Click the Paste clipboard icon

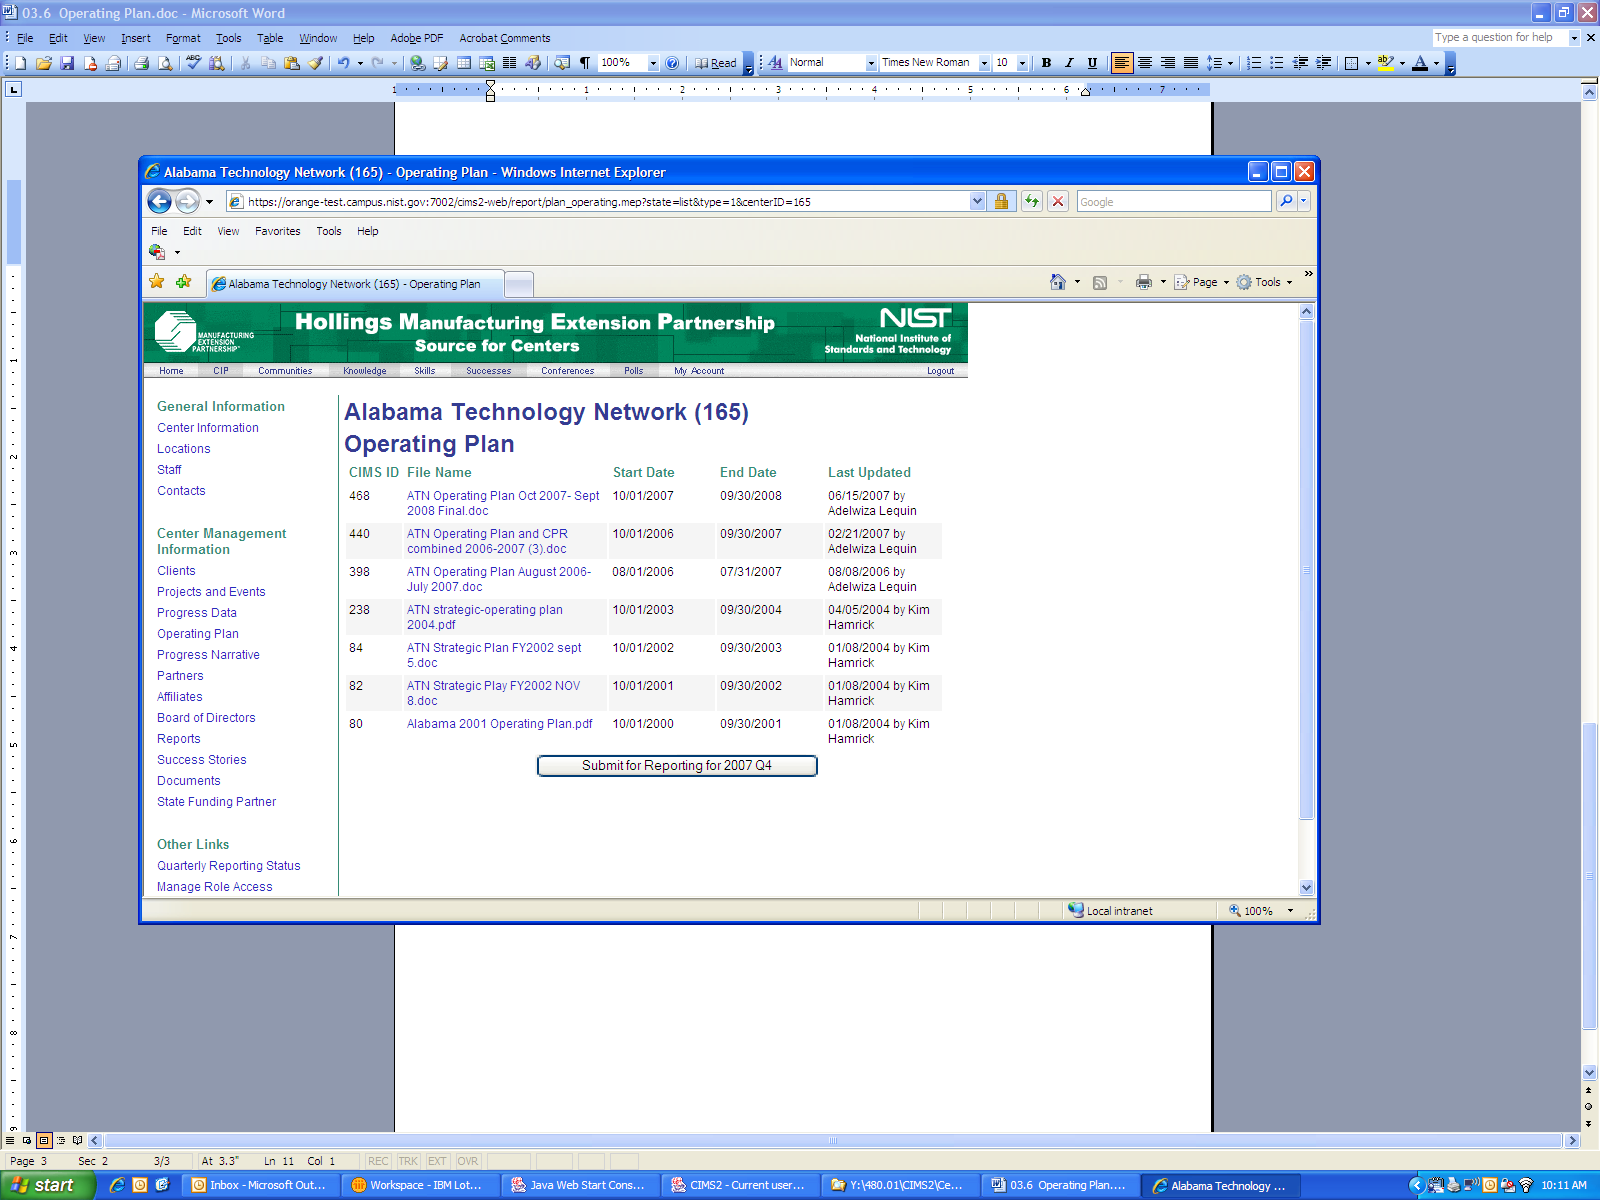click(292, 63)
